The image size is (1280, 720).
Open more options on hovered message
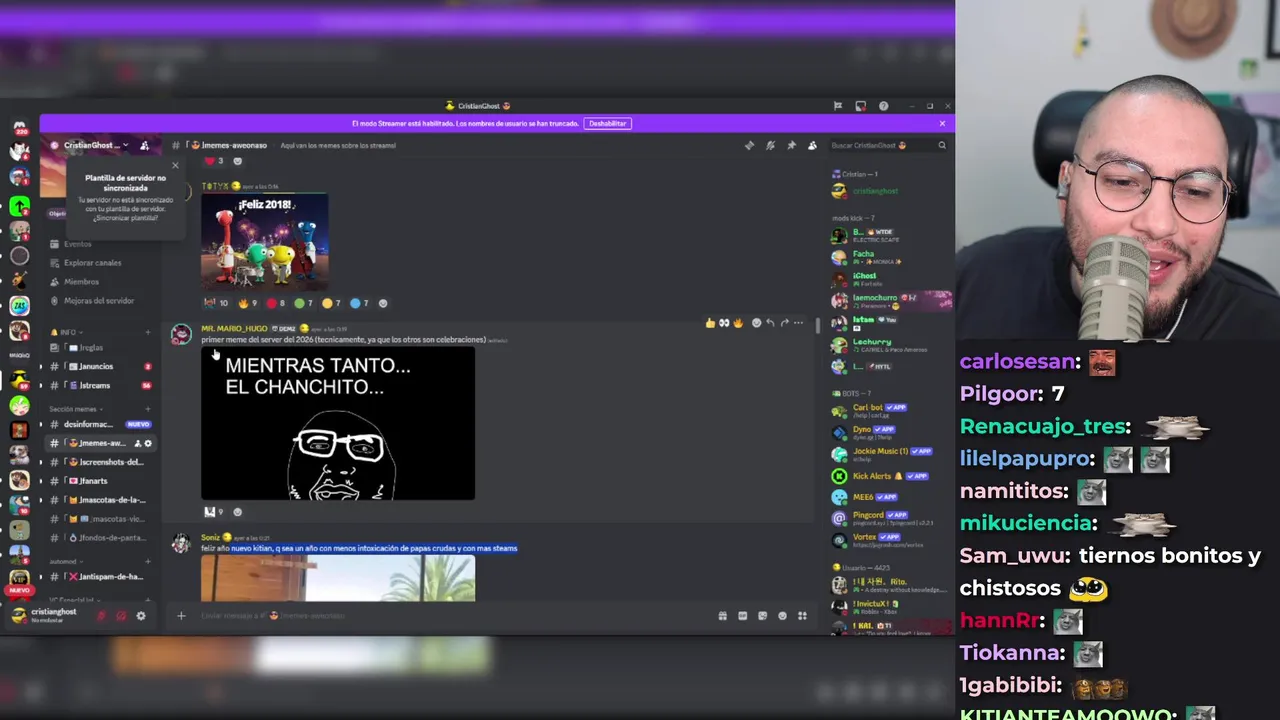pos(798,323)
